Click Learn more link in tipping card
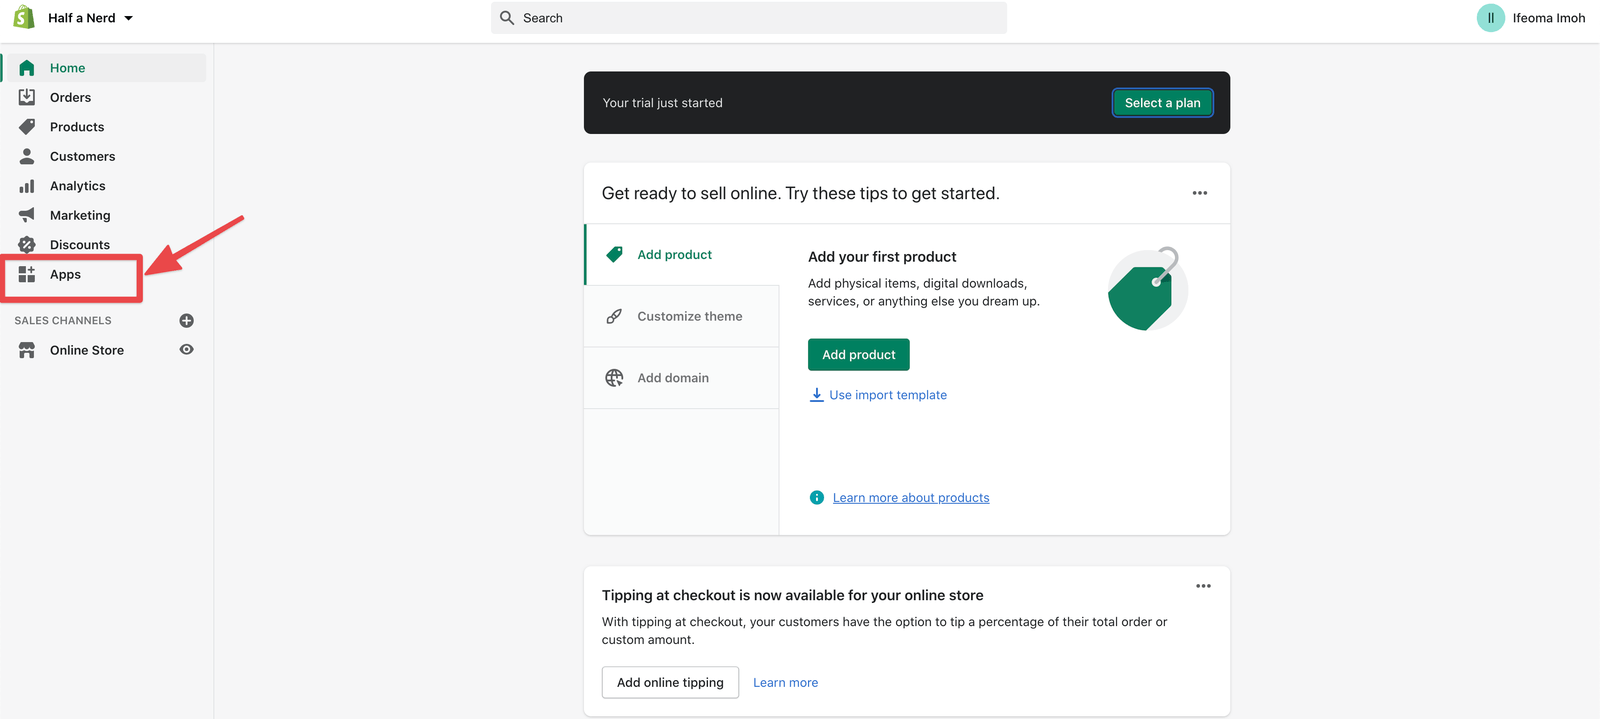The width and height of the screenshot is (1600, 719). click(x=786, y=683)
